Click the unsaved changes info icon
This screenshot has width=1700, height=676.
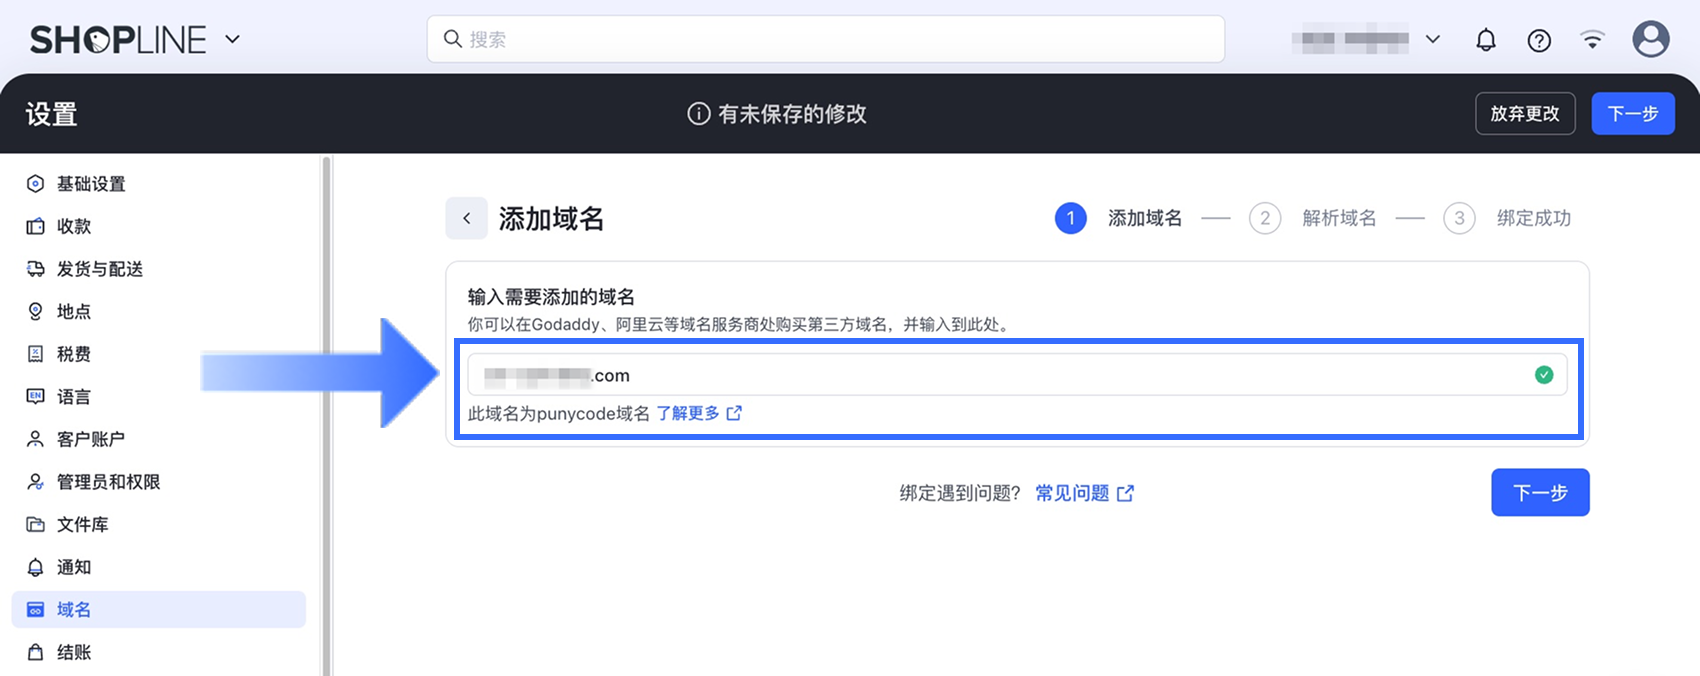click(x=699, y=114)
